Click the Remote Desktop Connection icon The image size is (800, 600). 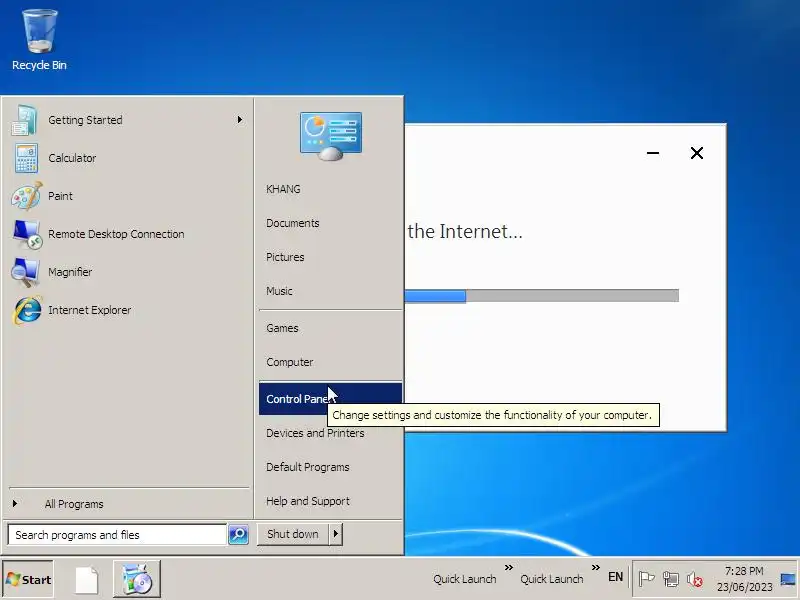(x=27, y=234)
